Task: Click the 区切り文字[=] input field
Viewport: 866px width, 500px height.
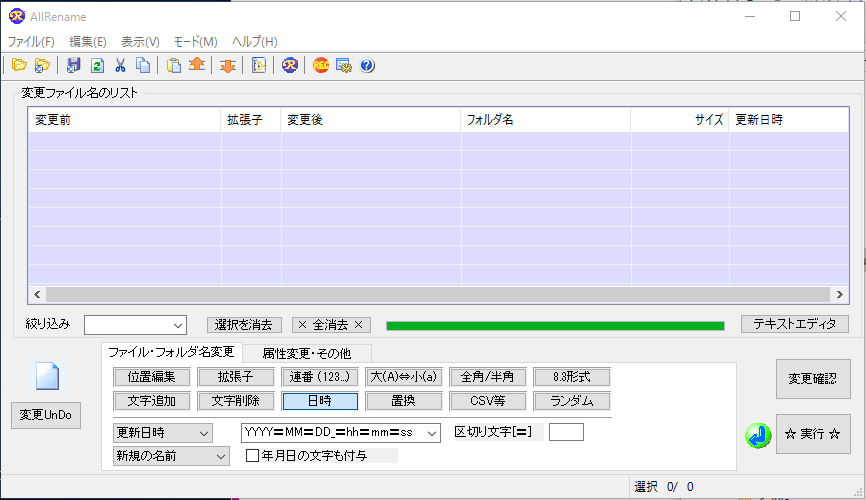Action: [x=566, y=432]
